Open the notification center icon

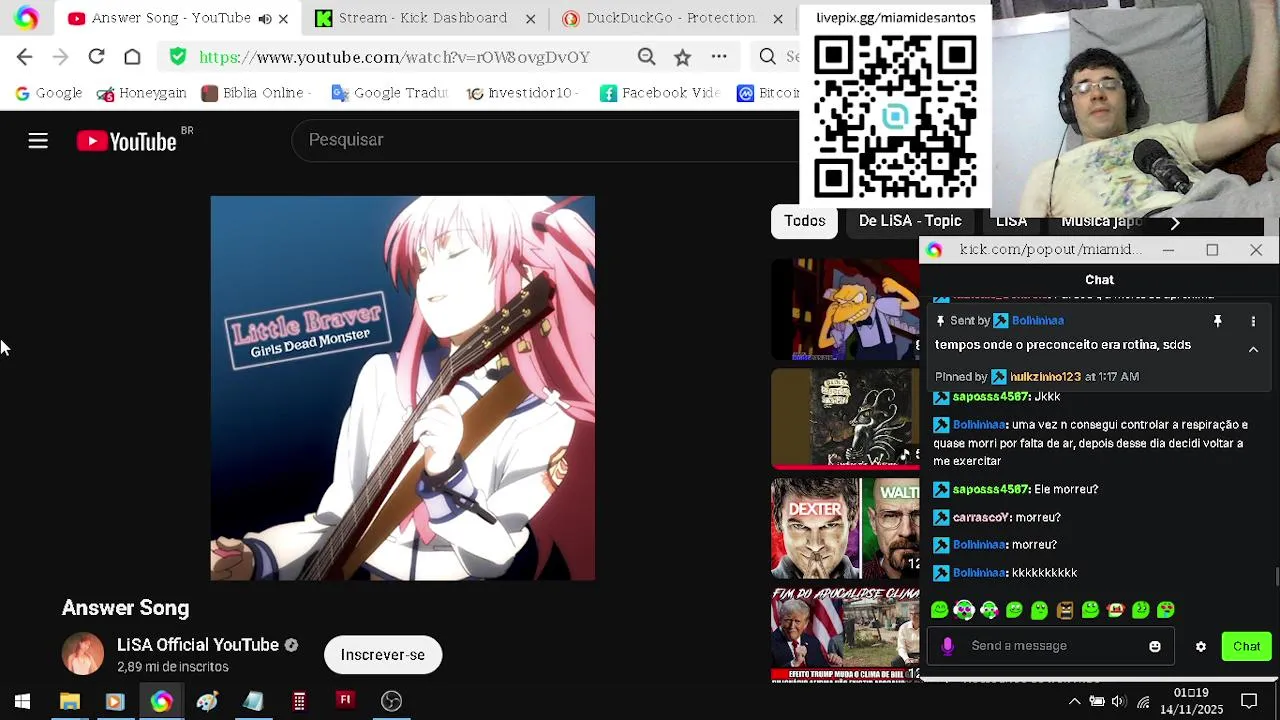(1249, 702)
